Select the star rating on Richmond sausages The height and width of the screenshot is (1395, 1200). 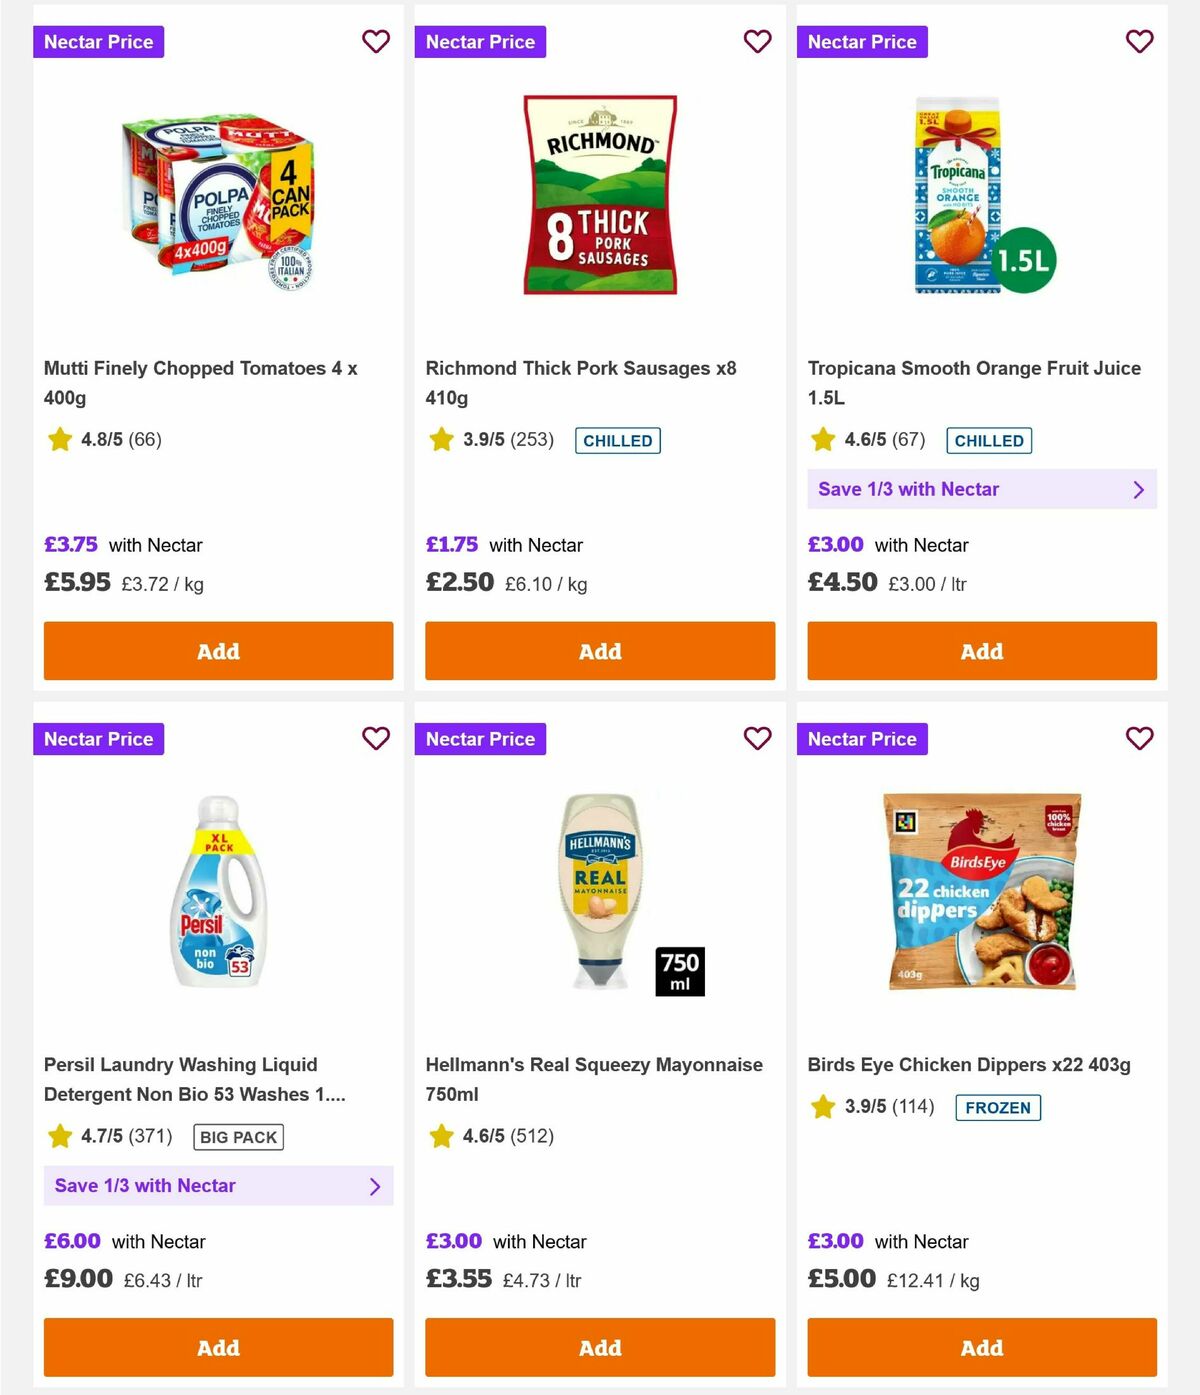pos(441,439)
